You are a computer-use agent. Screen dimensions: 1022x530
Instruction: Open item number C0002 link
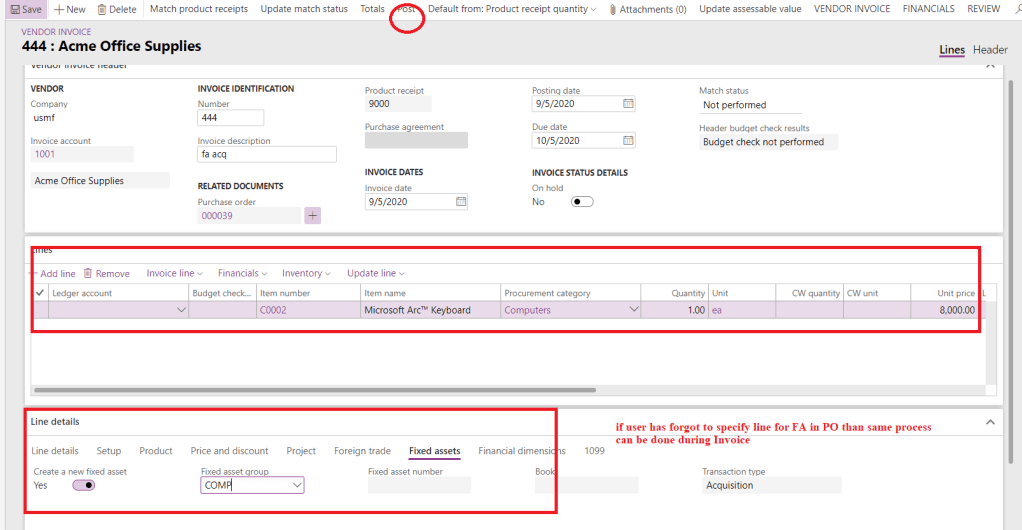(273, 310)
